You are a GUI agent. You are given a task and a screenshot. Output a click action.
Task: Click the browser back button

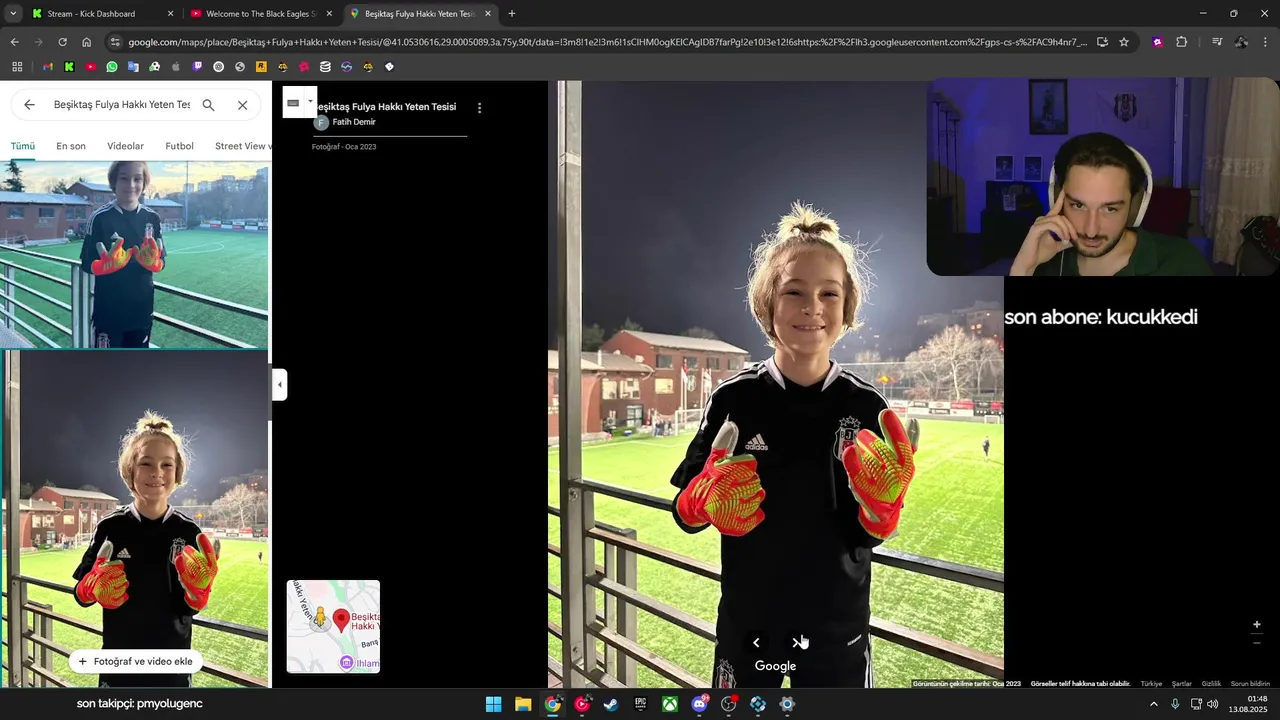(x=14, y=42)
